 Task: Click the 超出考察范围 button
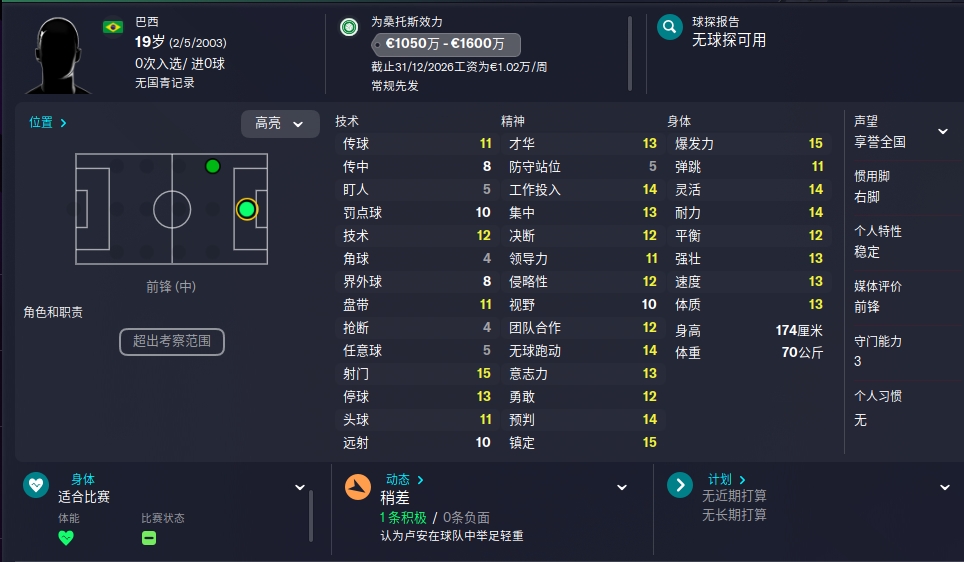click(172, 341)
